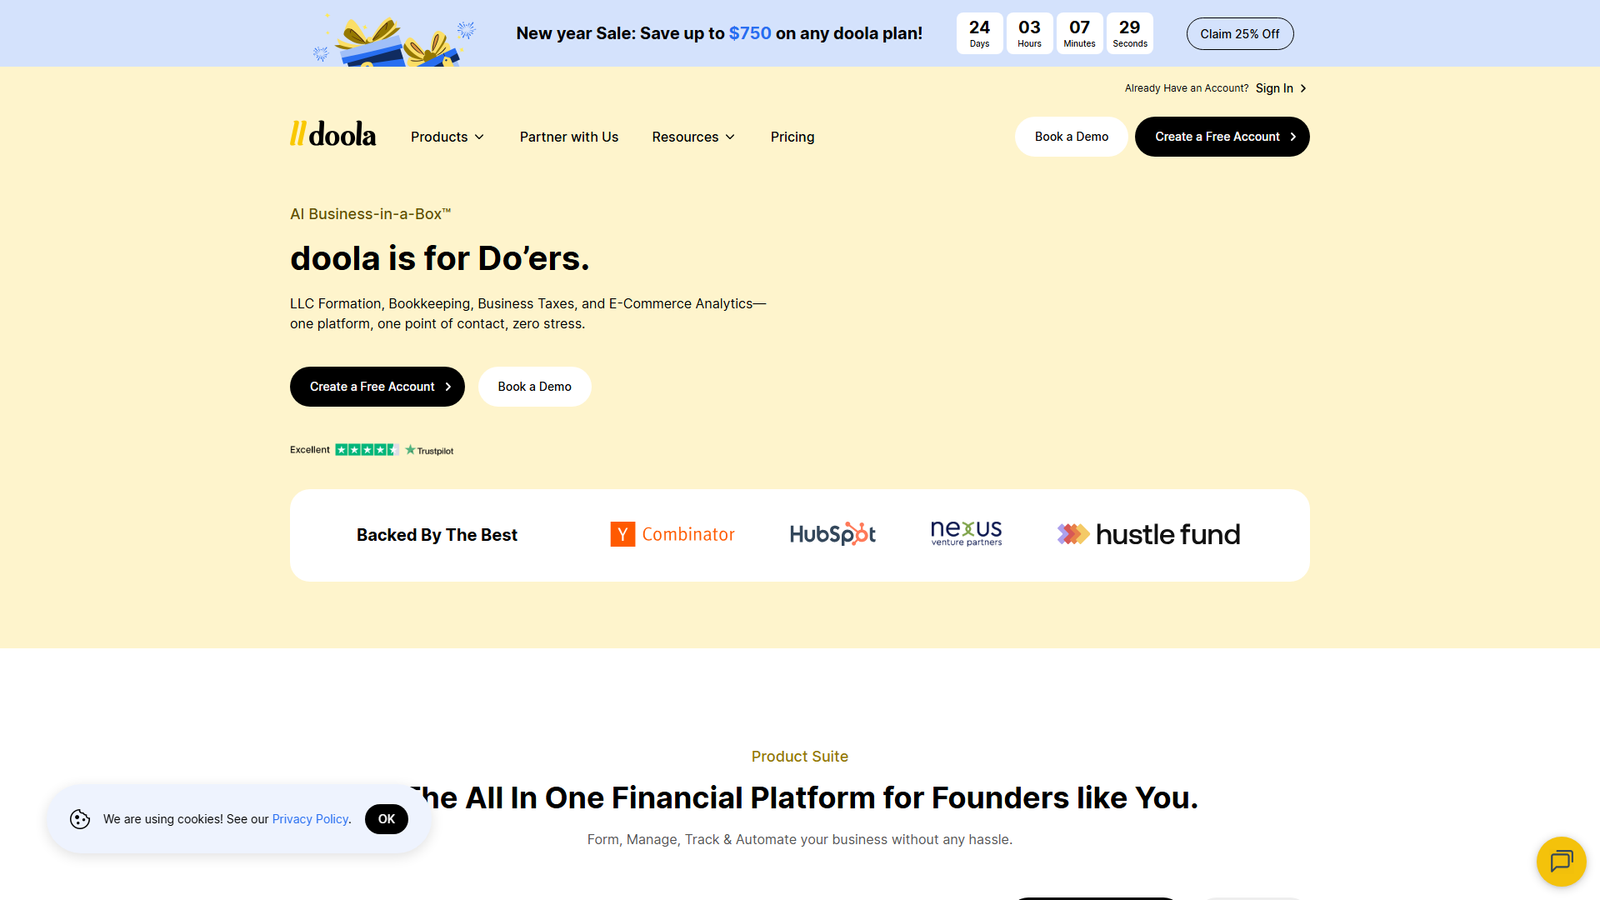Screen dimensions: 1600x900
Task: Click the Claim 25% Off button
Action: click(1240, 33)
